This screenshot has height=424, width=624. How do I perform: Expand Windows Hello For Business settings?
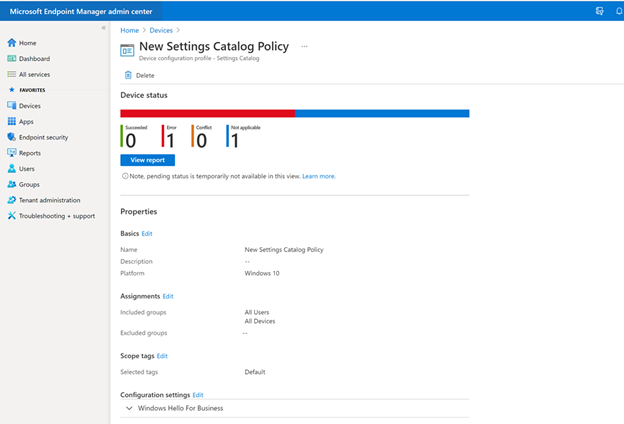(x=129, y=408)
